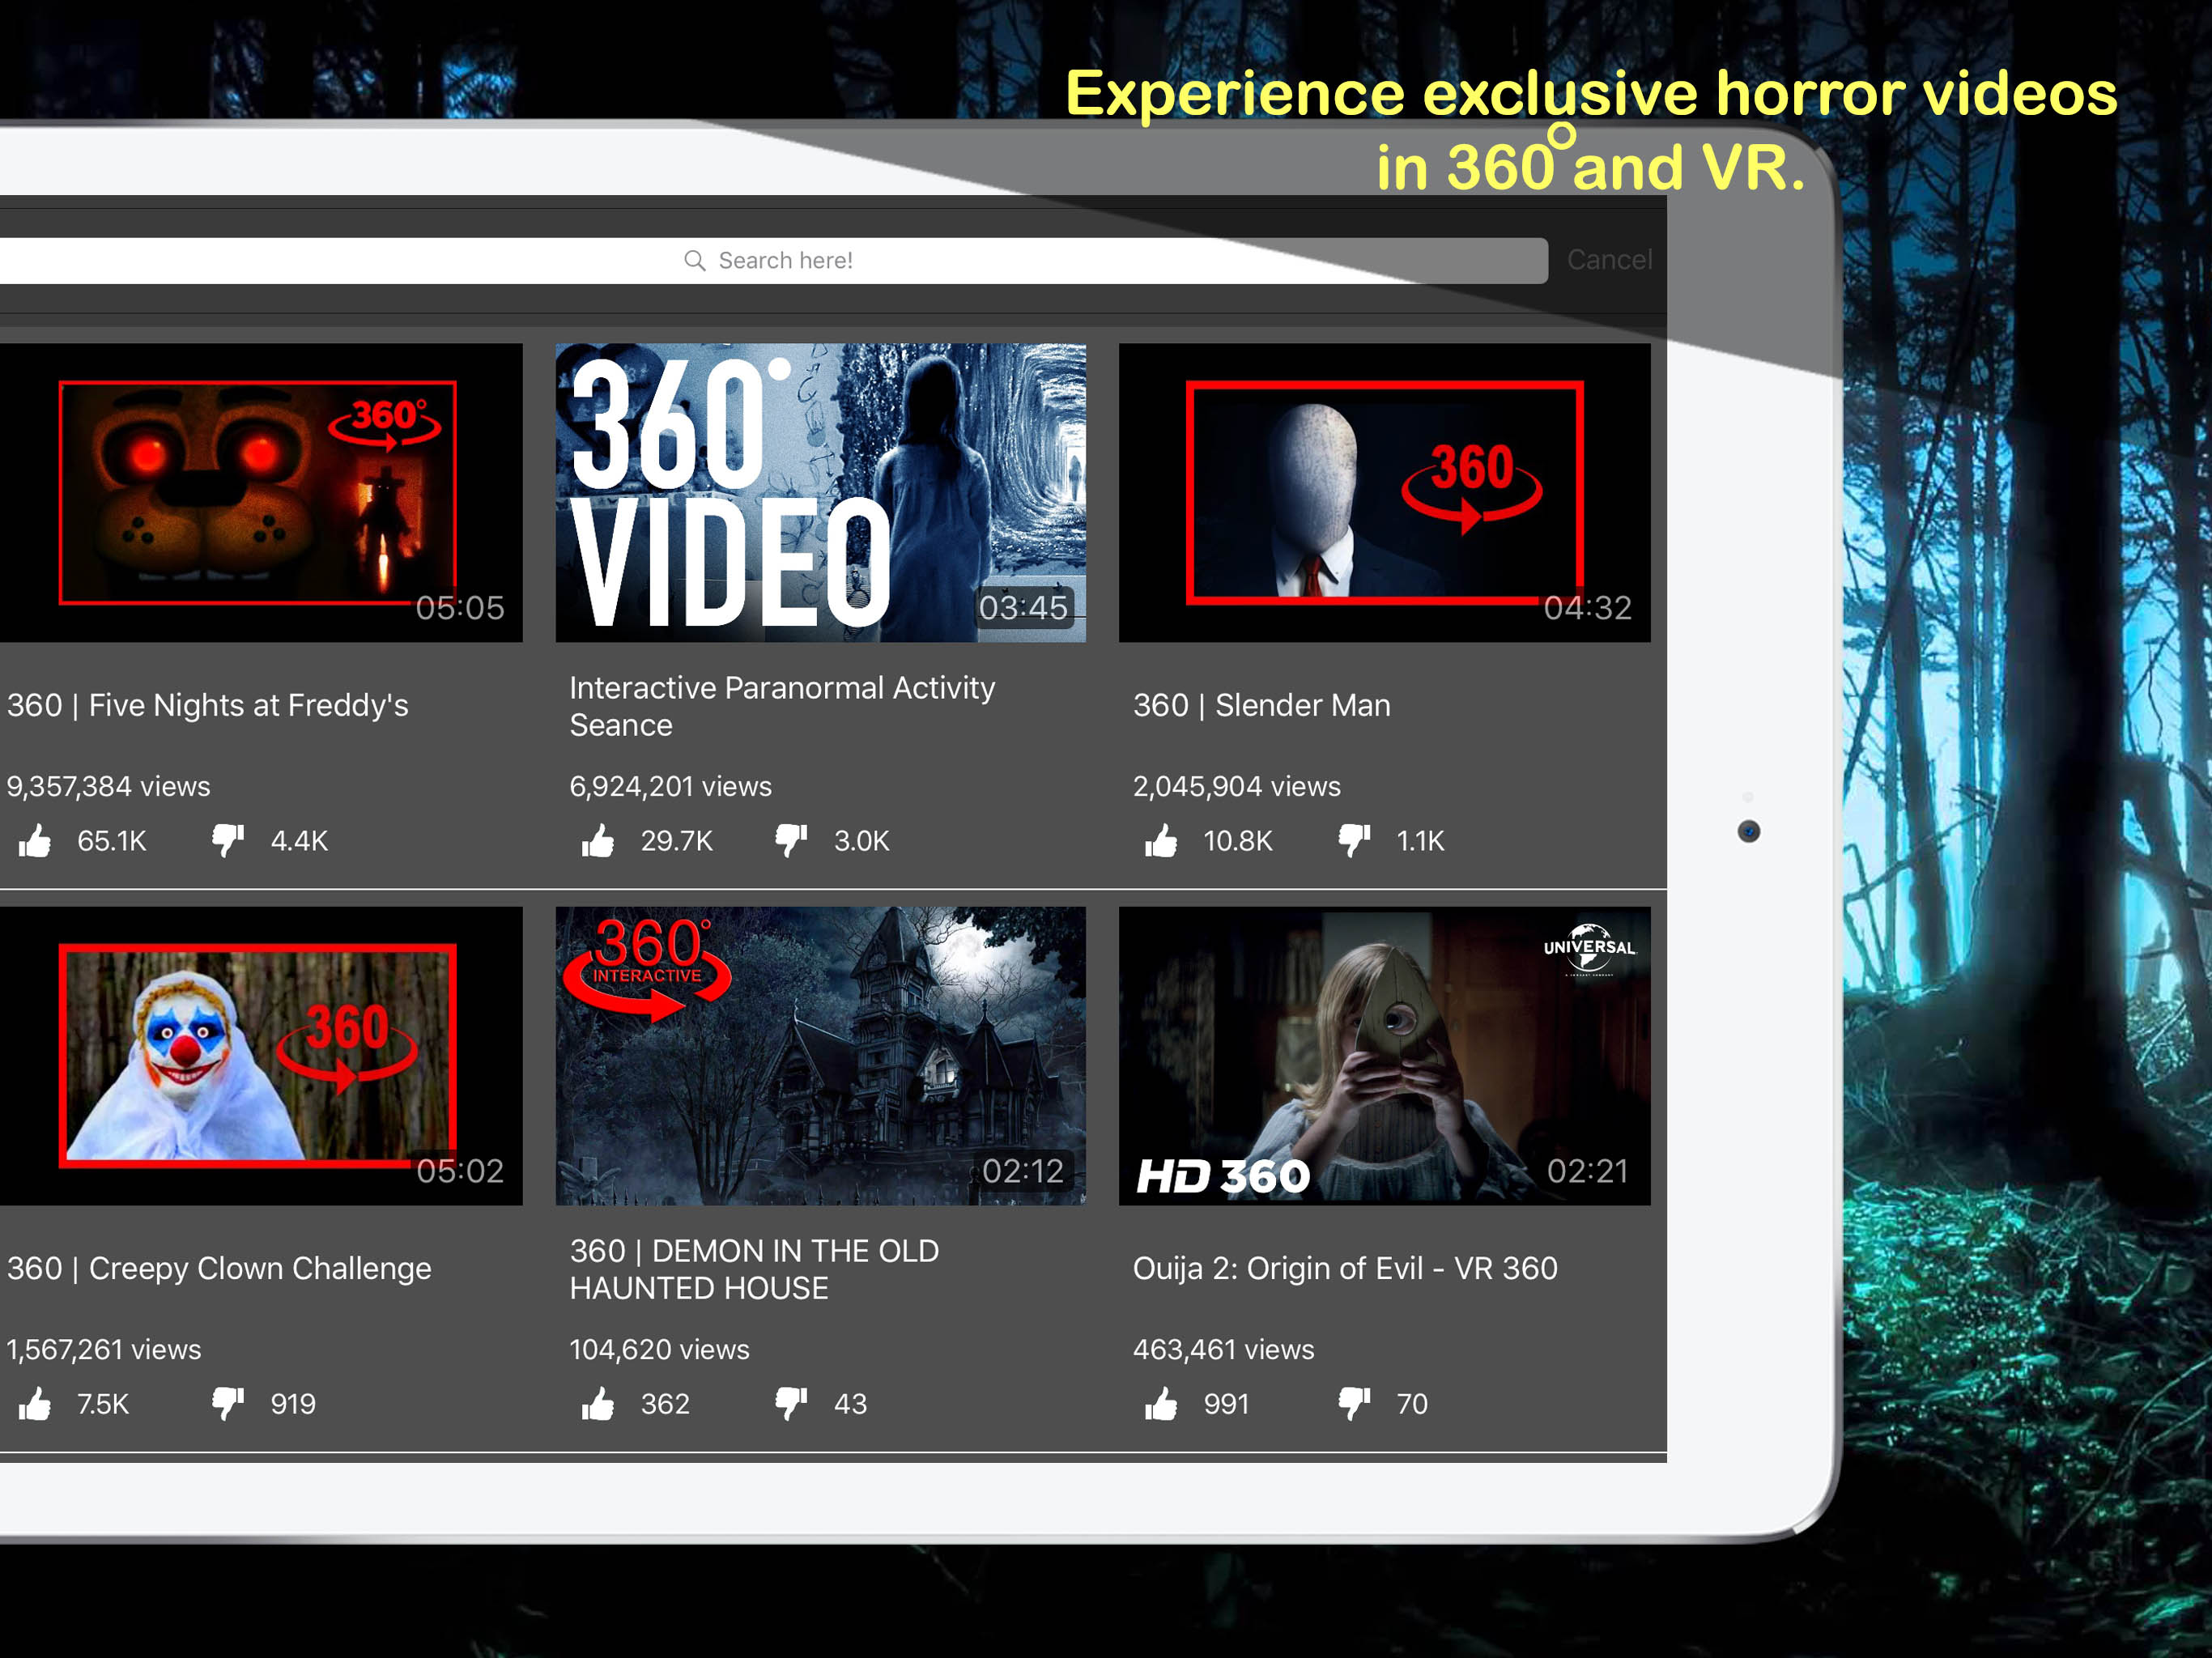Click the '1.1K' dislike count
Image resolution: width=2212 pixels, height=1658 pixels.
coord(1421,841)
